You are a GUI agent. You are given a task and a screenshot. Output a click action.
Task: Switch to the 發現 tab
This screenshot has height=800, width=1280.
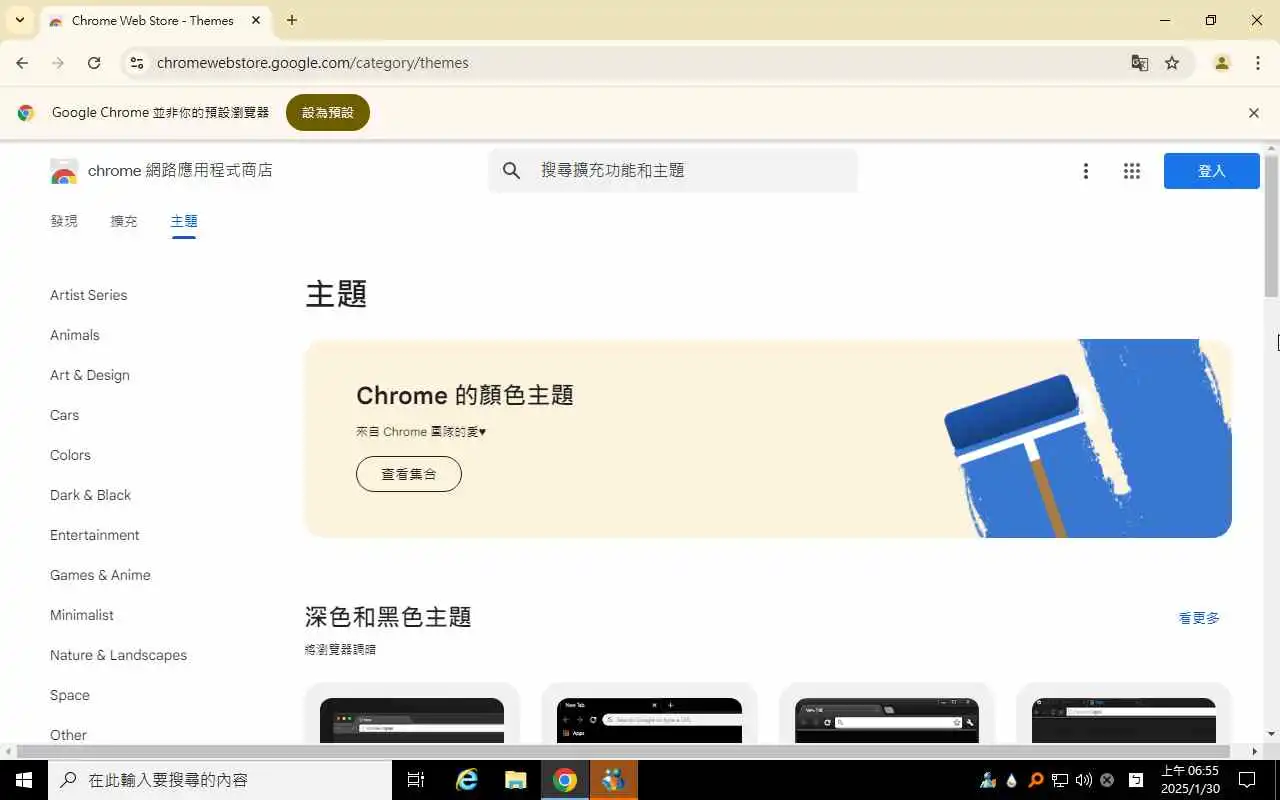pyautogui.click(x=64, y=221)
